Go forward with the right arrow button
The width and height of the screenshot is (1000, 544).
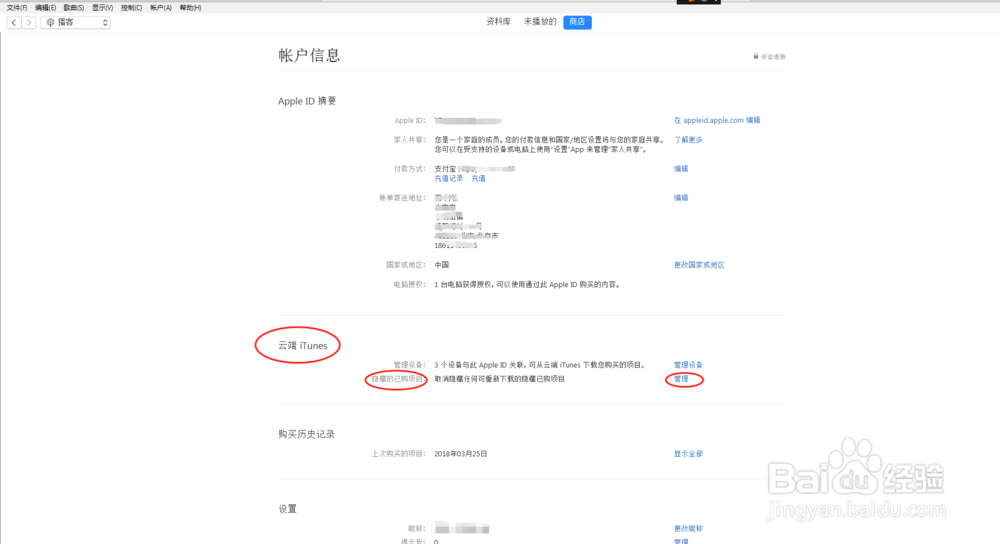(29, 22)
